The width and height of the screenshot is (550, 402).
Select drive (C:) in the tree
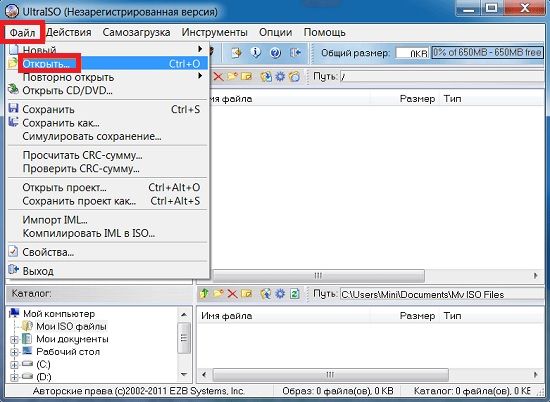43,364
